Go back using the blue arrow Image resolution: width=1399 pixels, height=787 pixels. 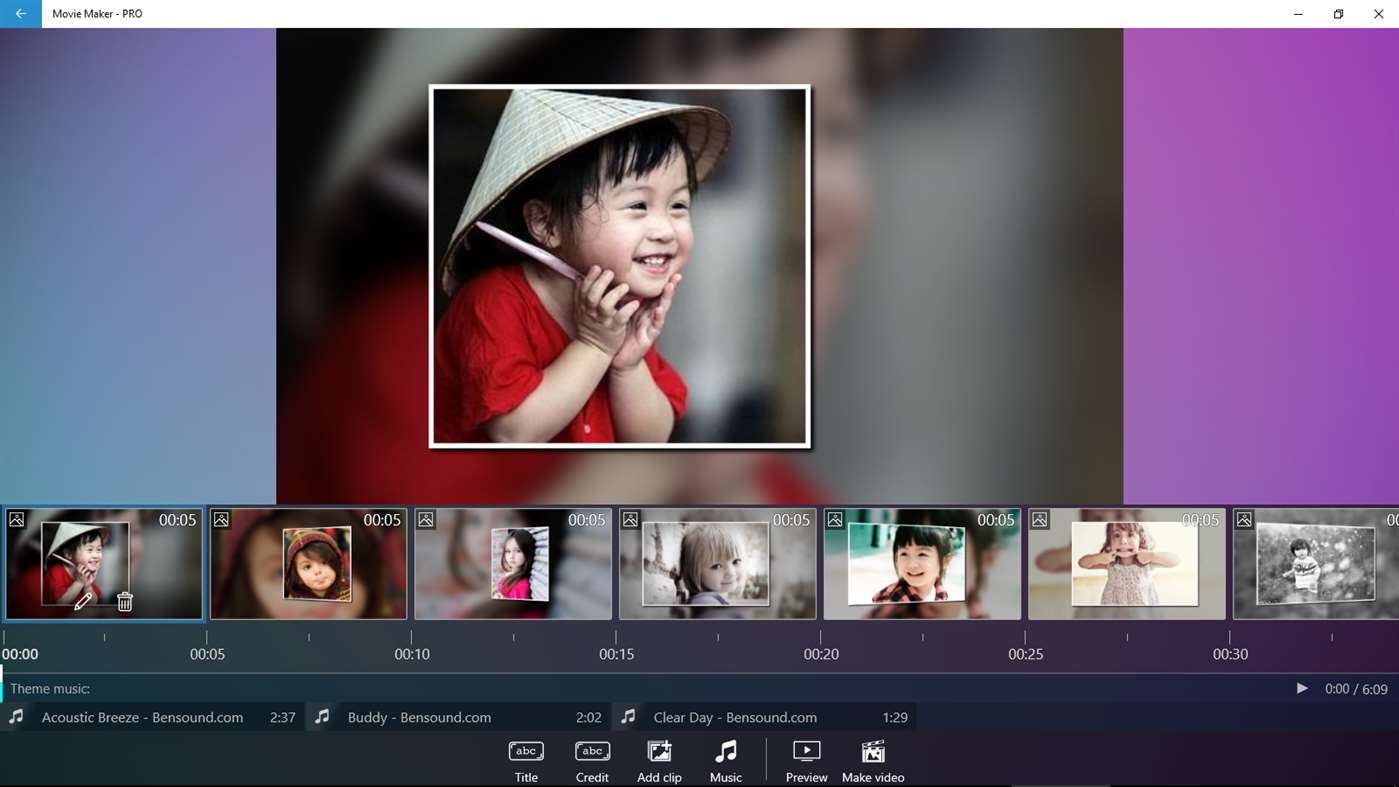click(x=21, y=14)
